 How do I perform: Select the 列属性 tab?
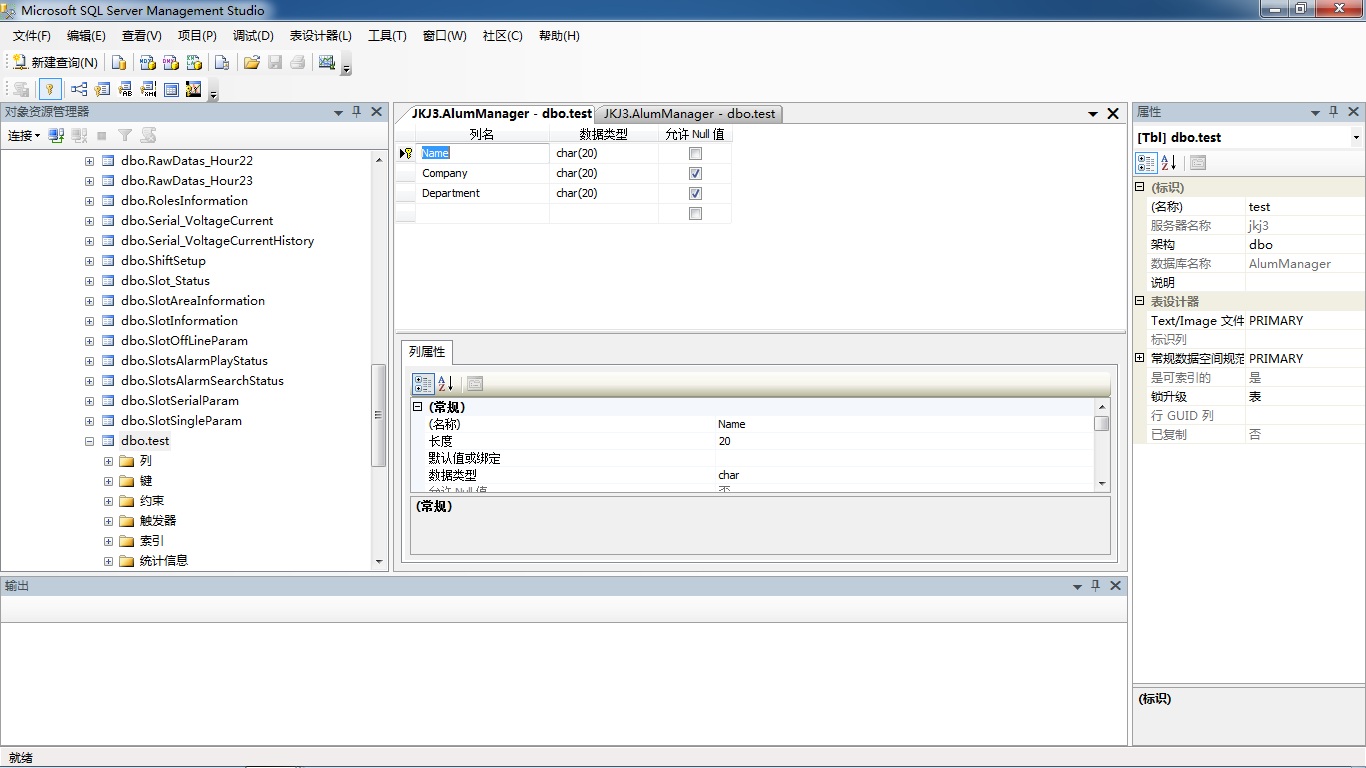click(428, 352)
